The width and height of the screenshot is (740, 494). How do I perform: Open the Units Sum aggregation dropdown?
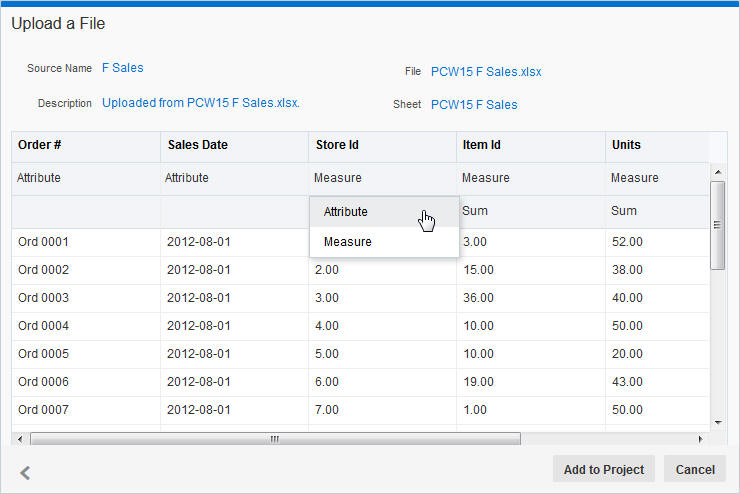(x=657, y=211)
